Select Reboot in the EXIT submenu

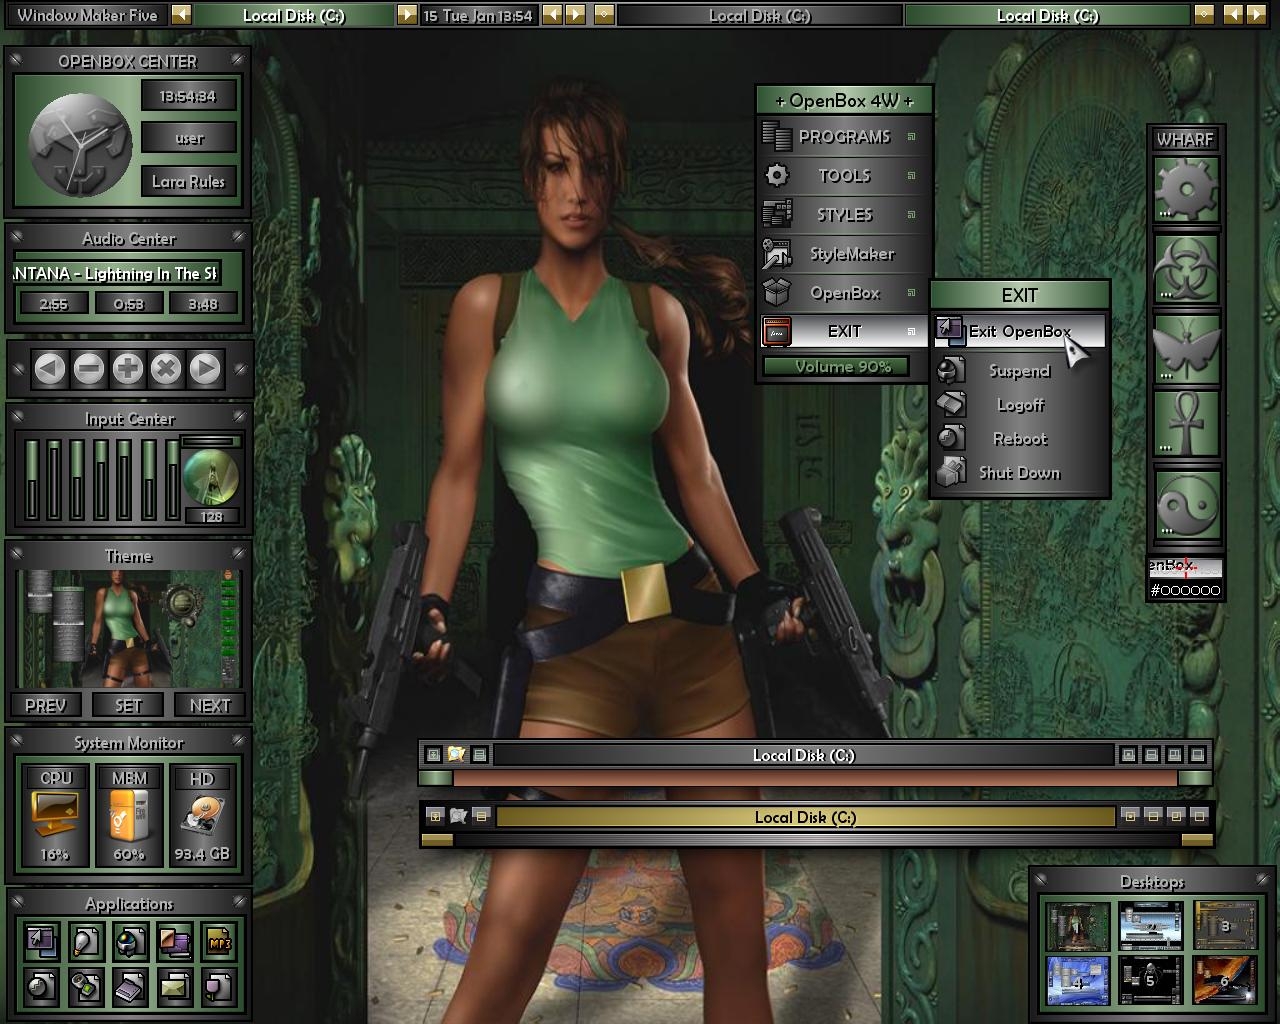click(1020, 439)
